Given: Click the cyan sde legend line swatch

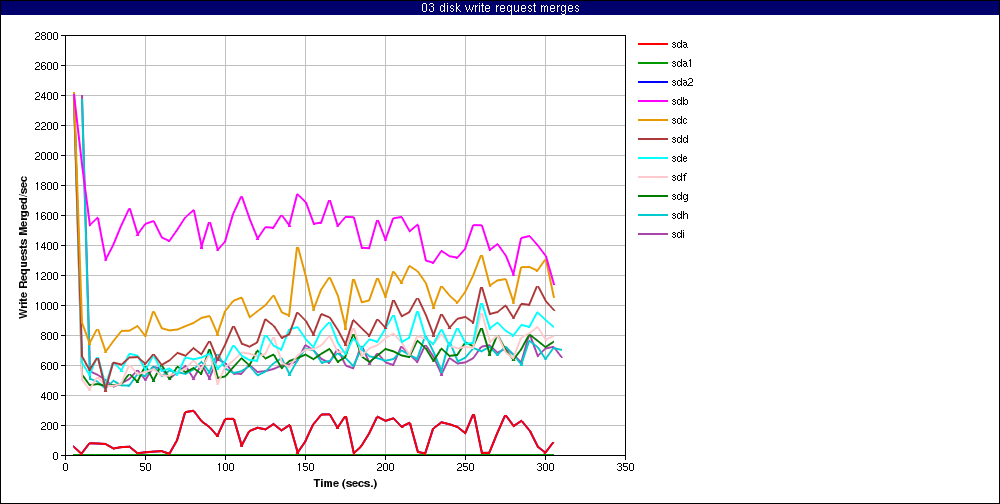Looking at the screenshot, I should 651,159.
